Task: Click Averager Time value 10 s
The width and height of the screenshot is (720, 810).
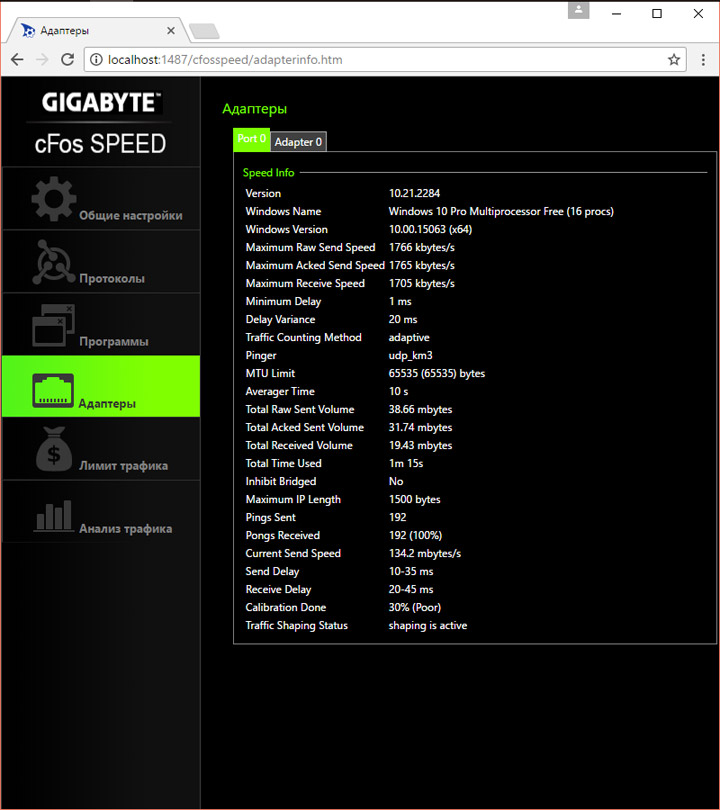Action: [x=398, y=392]
